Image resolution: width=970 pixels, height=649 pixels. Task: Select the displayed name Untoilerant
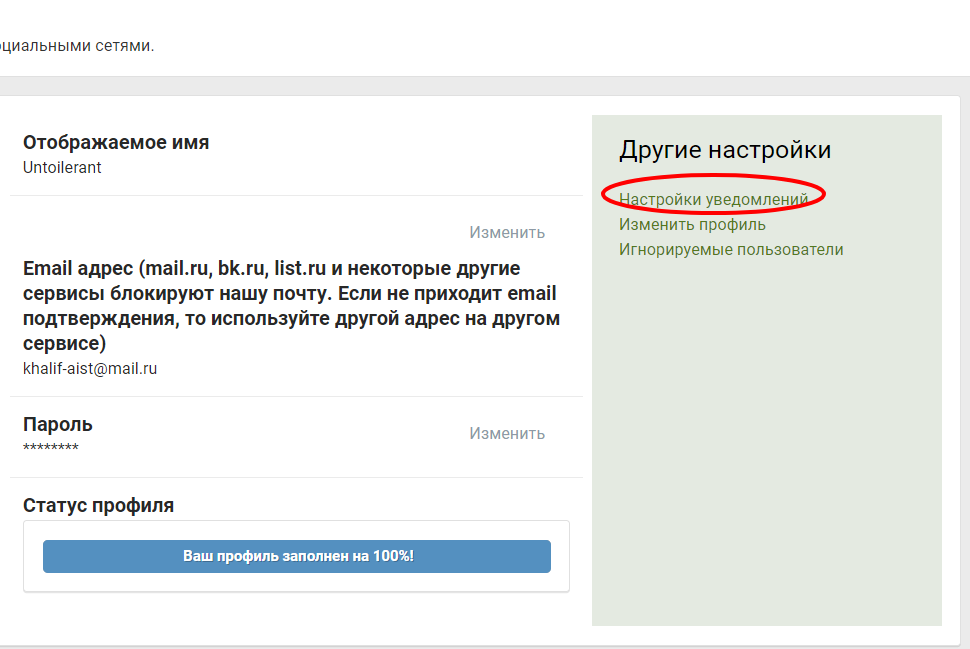[x=62, y=168]
